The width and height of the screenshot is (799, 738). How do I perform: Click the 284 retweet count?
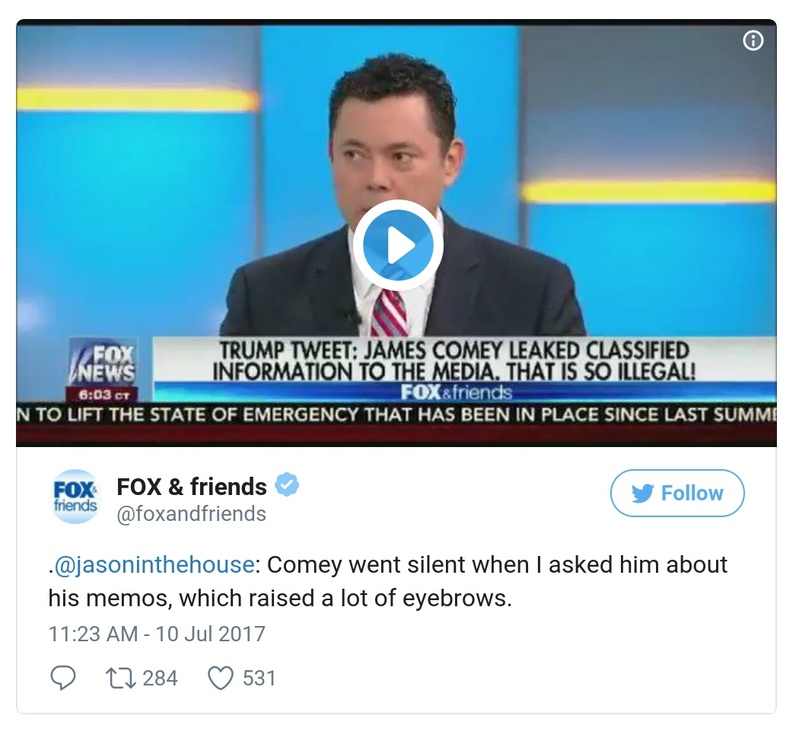pos(160,678)
